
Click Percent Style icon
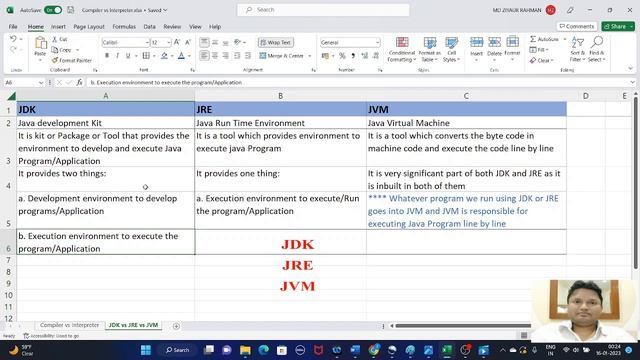[x=342, y=56]
